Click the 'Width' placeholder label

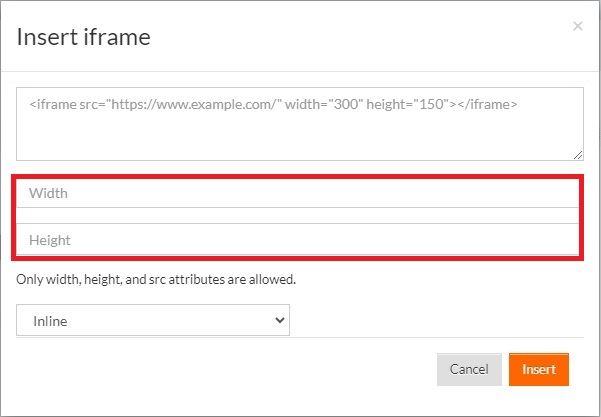pos(48,193)
